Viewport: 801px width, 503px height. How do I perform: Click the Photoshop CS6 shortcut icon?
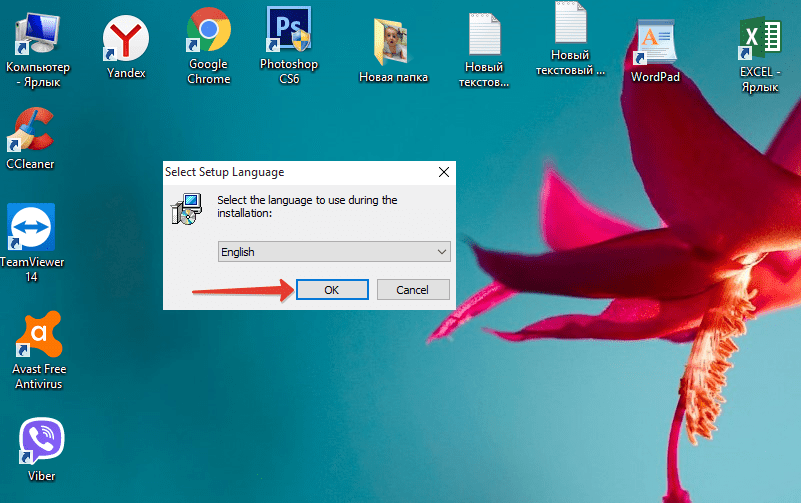pyautogui.click(x=288, y=31)
